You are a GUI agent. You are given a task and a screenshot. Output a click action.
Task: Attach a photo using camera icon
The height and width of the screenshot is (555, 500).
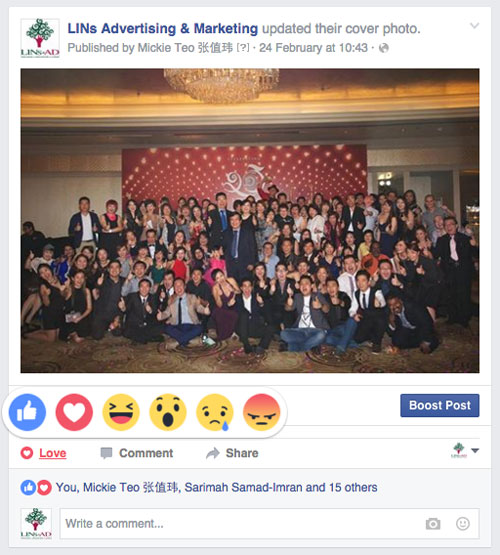(x=433, y=524)
